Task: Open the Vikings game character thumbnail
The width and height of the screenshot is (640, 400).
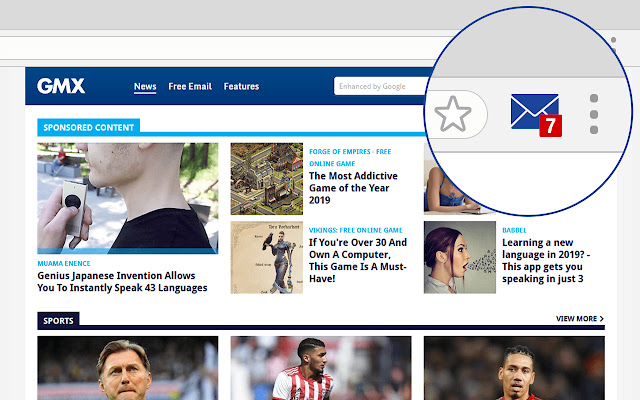Action: tap(267, 258)
